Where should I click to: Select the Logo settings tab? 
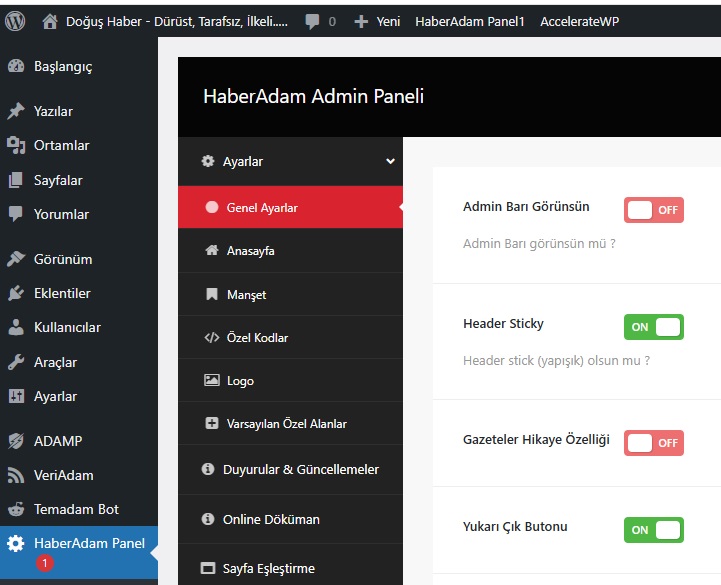(290, 380)
